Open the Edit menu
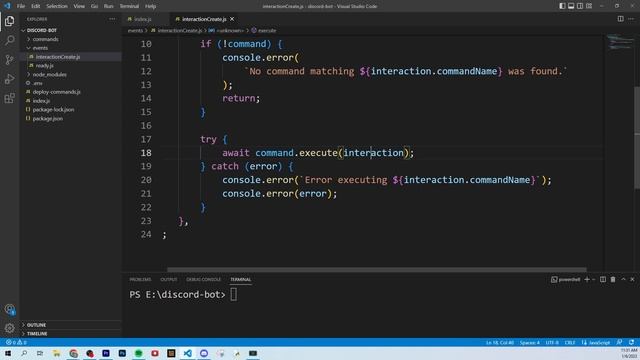 coord(36,6)
